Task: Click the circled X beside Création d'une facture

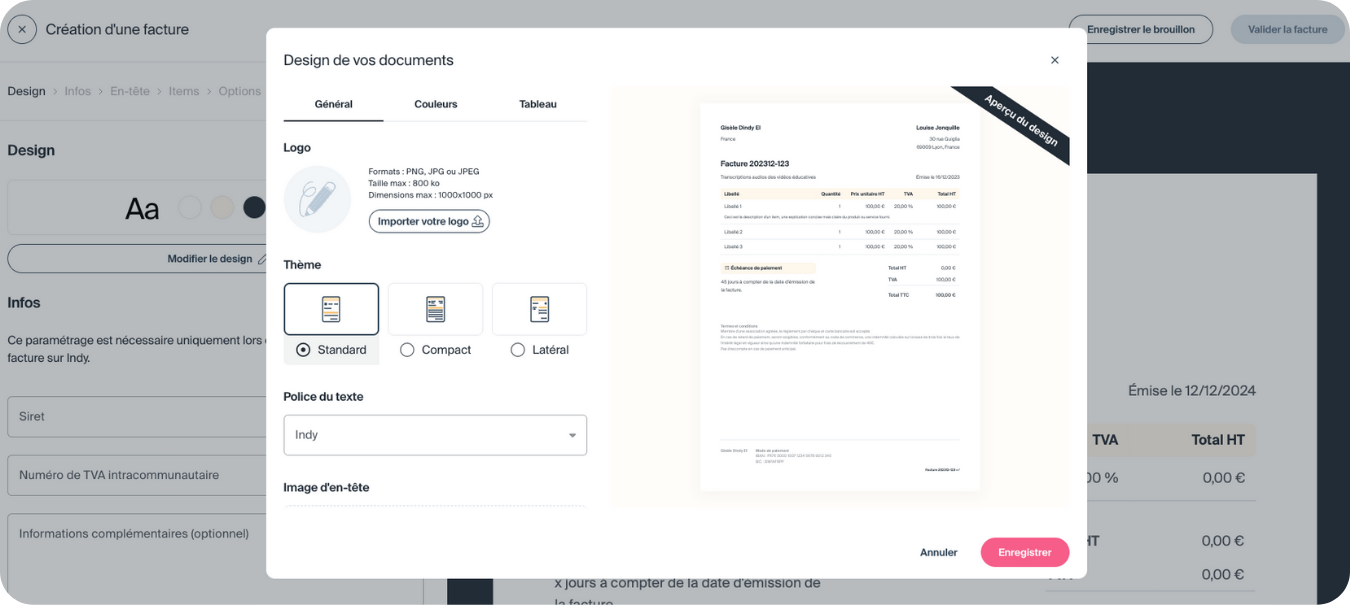Action: pos(22,30)
